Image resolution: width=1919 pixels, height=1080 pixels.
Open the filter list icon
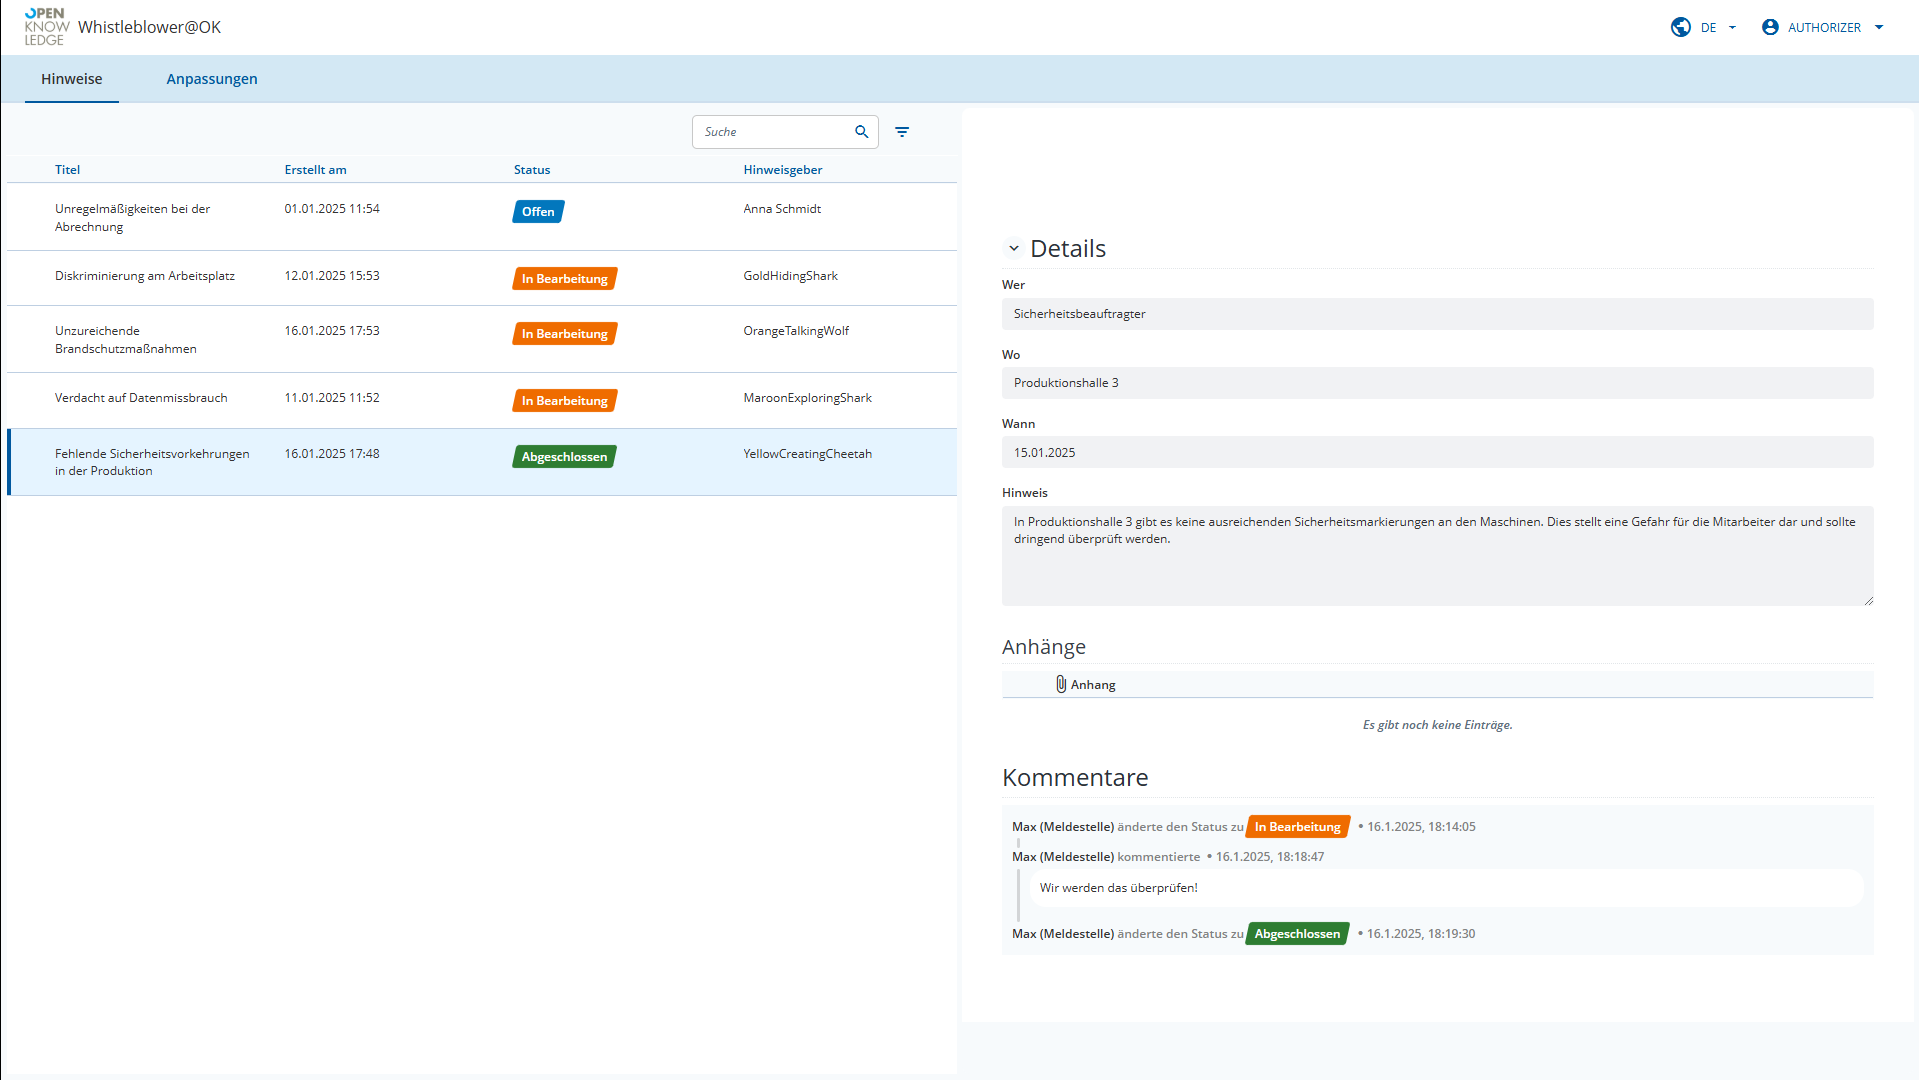click(x=902, y=132)
